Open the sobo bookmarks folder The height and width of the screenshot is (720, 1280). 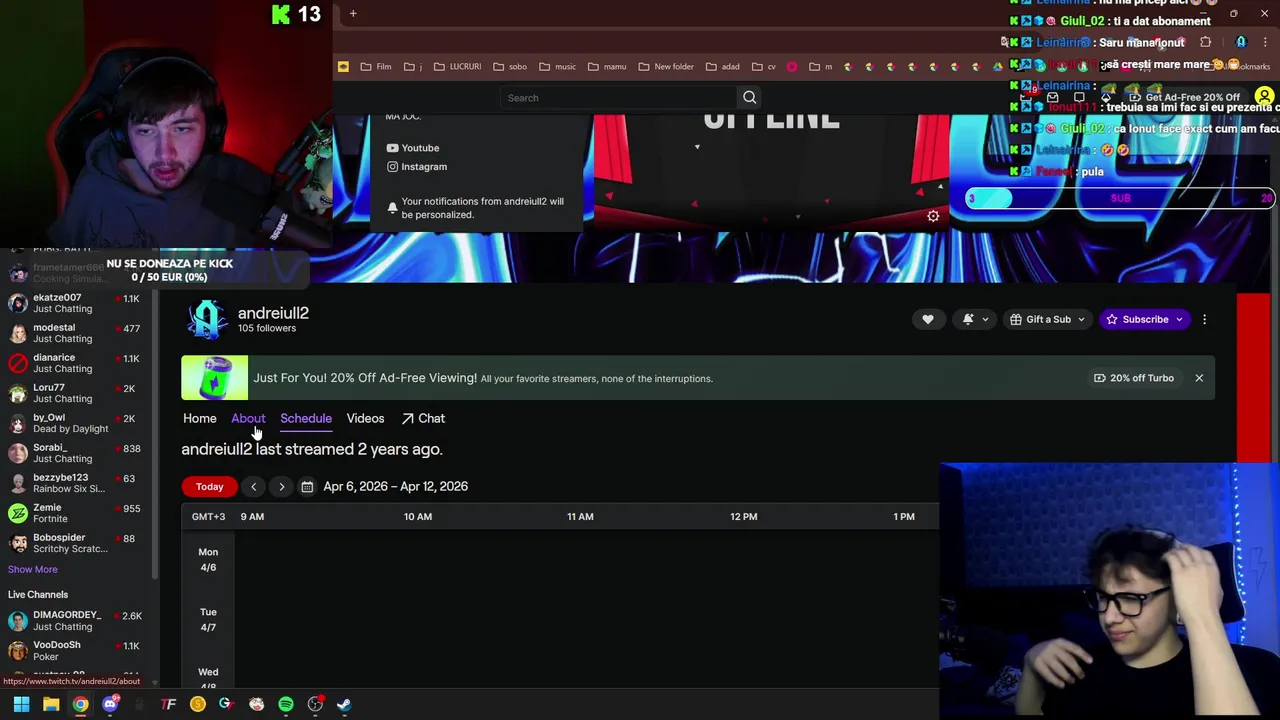[510, 66]
